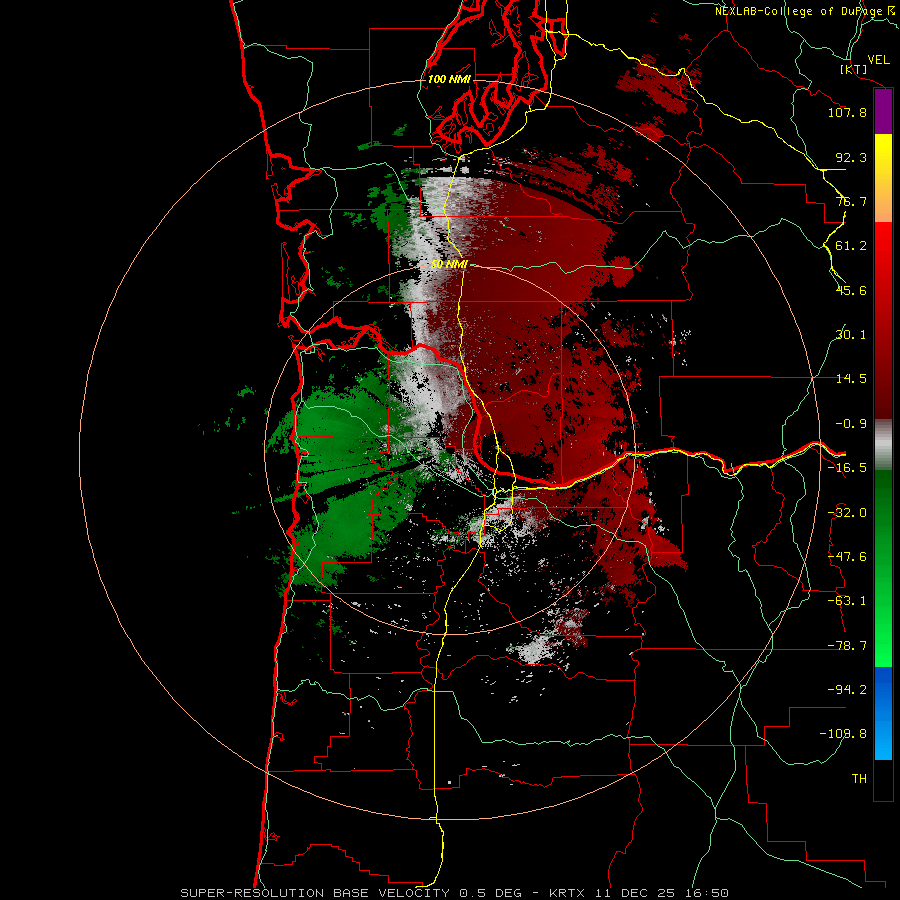Screen dimensions: 900x900
Task: Click the -32.0 legend value
Action: (x=847, y=513)
